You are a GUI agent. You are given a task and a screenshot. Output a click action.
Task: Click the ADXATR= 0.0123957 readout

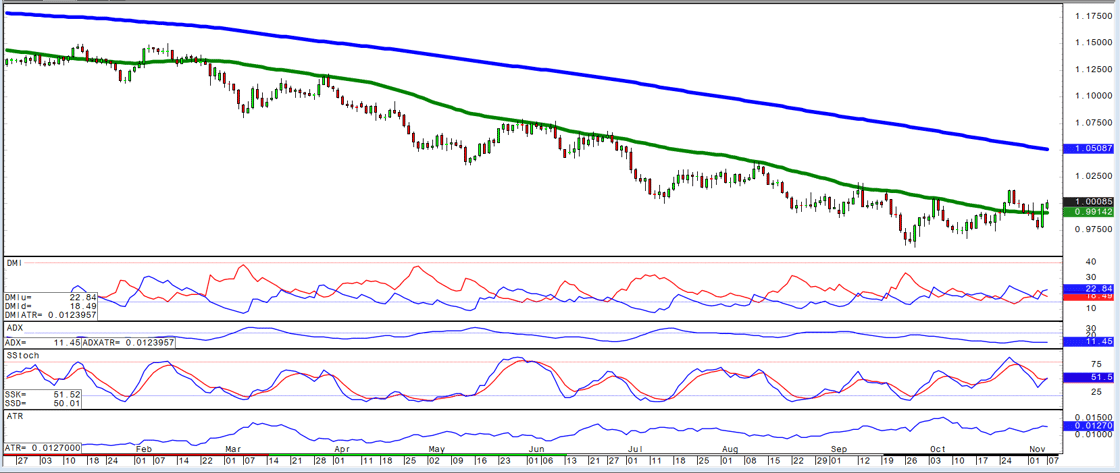[128, 343]
